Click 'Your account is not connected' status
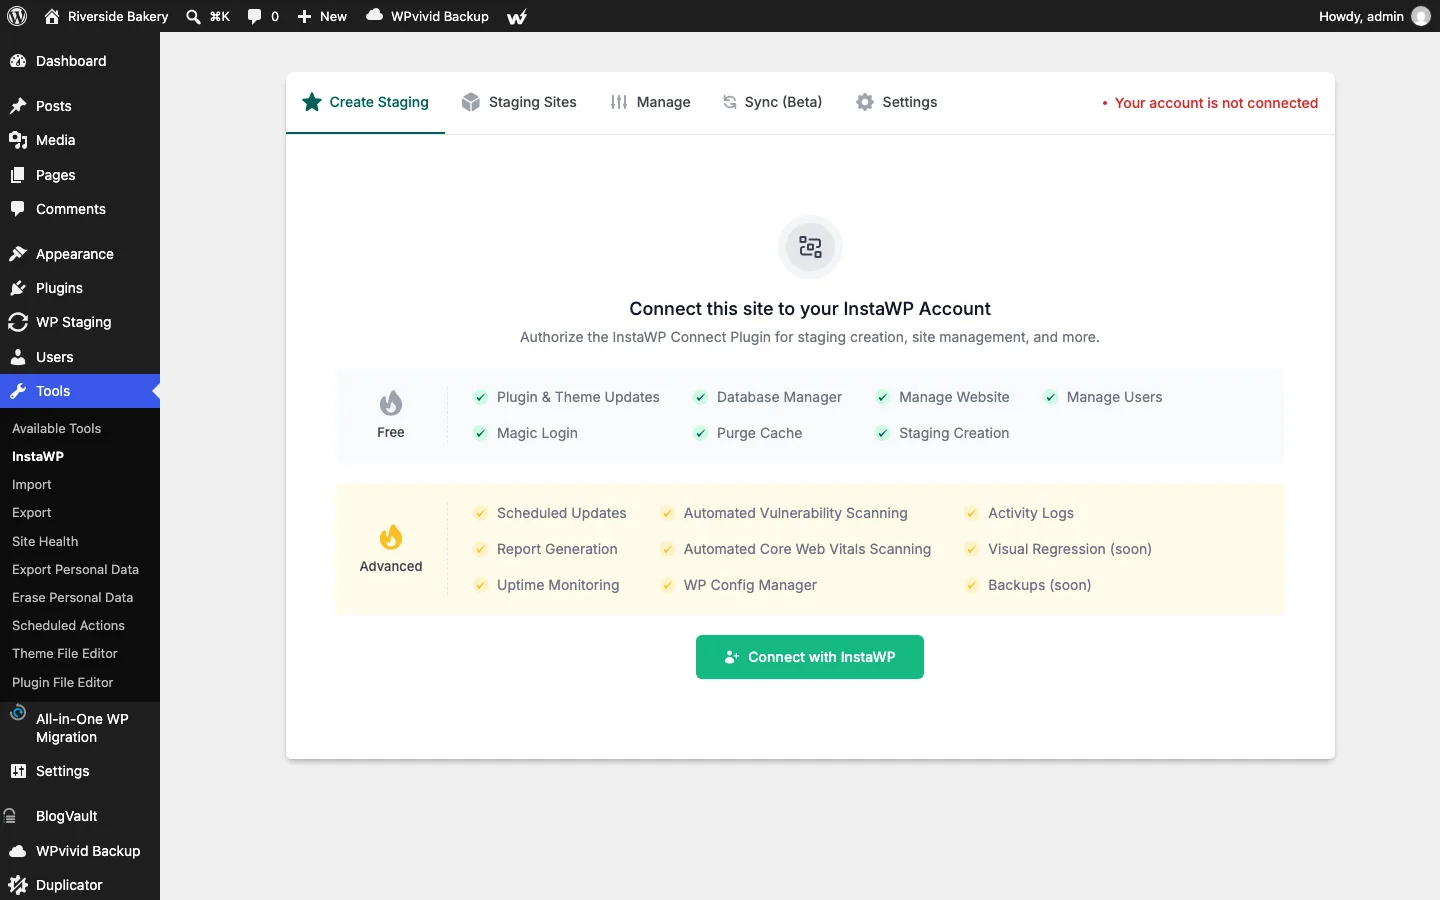Image resolution: width=1440 pixels, height=900 pixels. 1210,103
